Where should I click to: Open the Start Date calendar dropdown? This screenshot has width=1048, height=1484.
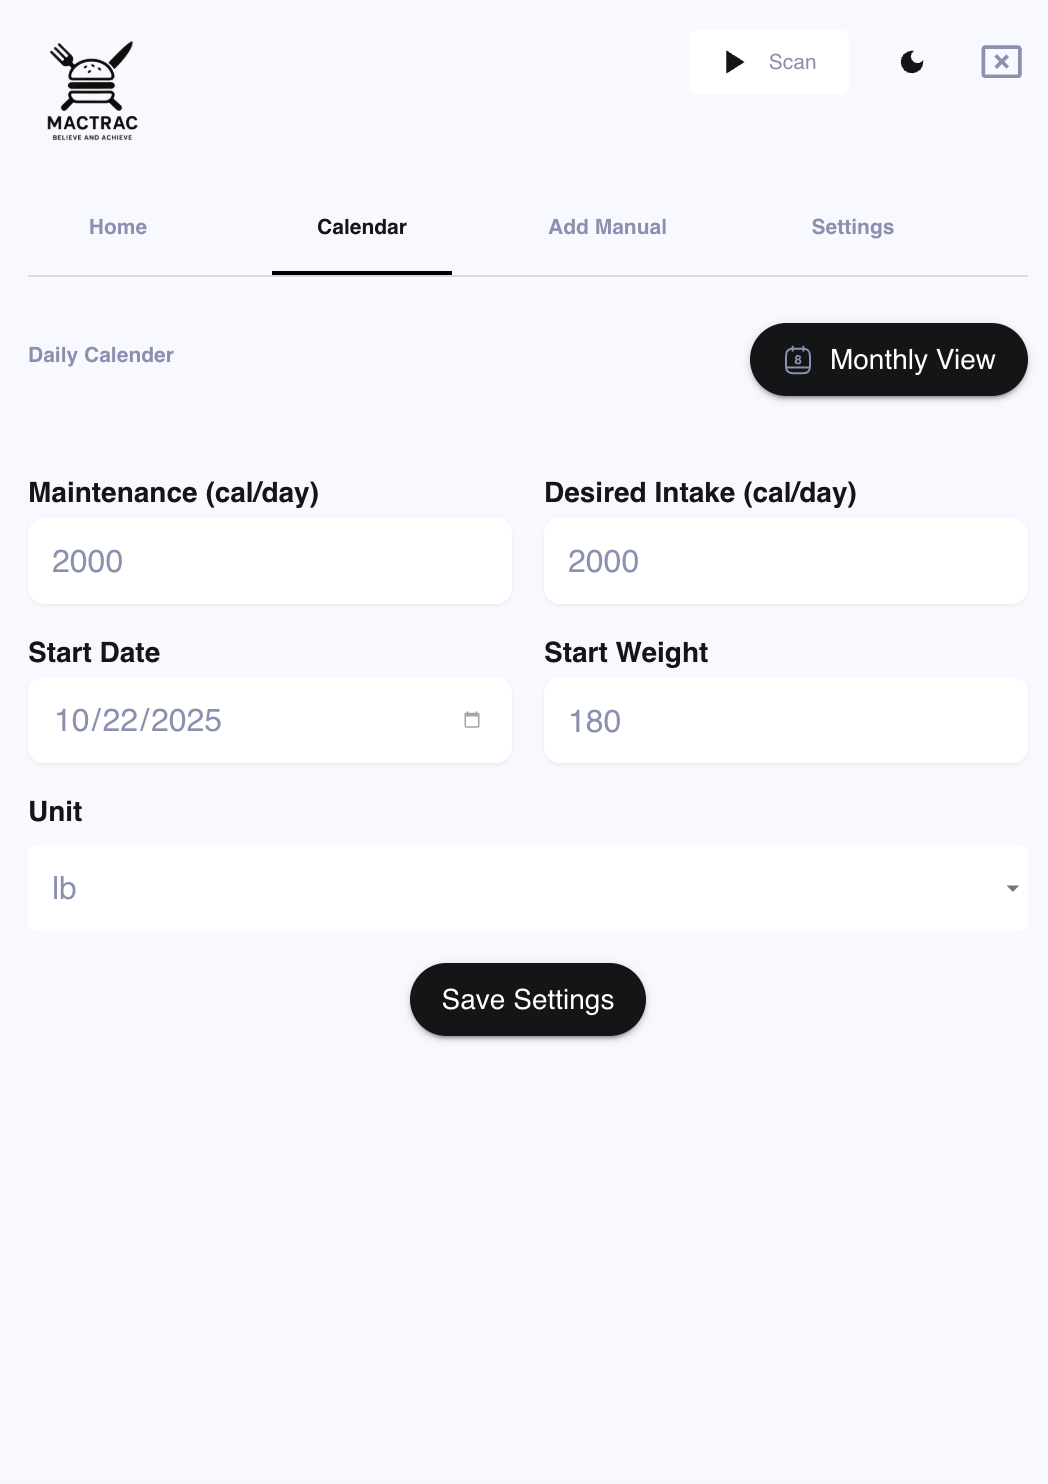[472, 720]
